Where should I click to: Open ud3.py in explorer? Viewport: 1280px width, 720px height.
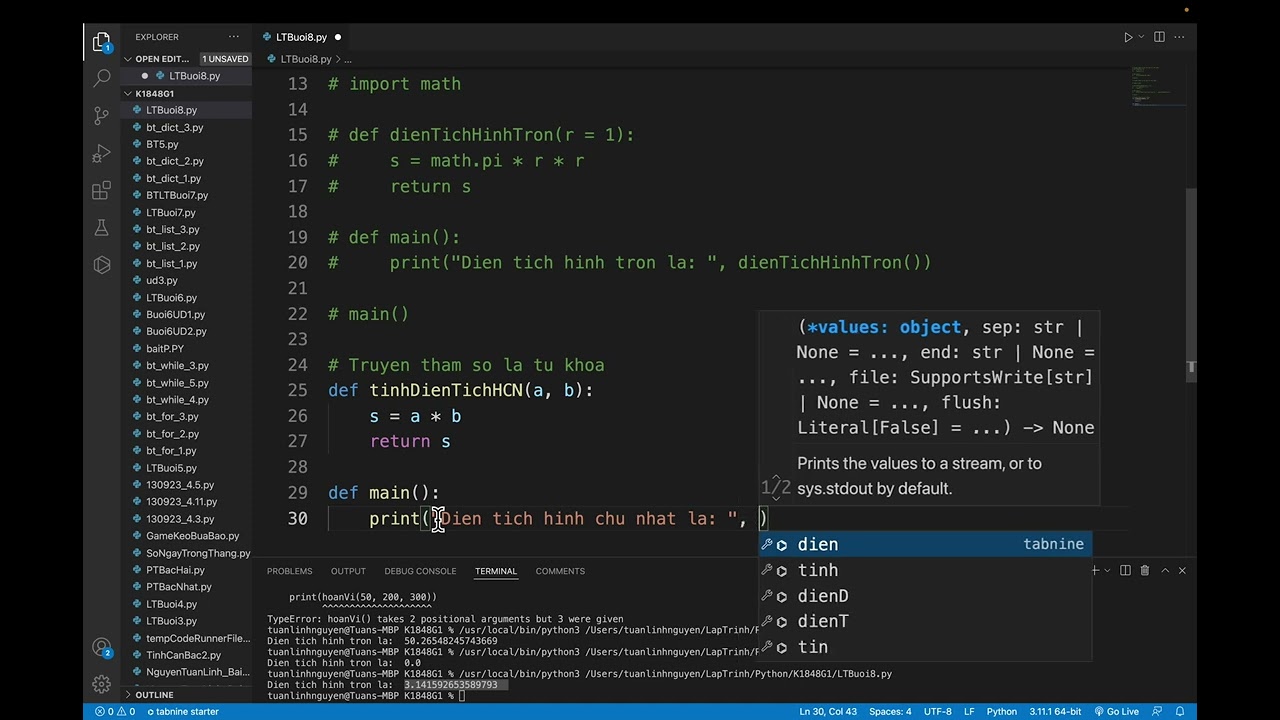[x=162, y=280]
